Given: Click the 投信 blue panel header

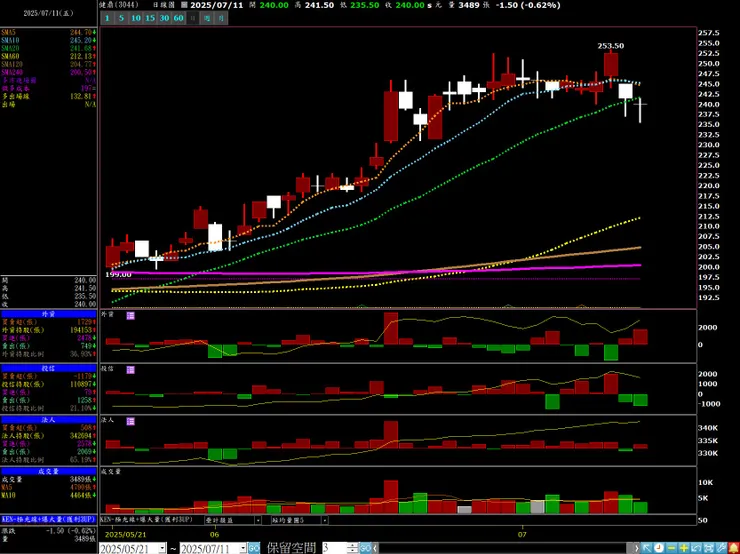Looking at the screenshot, I should [49, 368].
